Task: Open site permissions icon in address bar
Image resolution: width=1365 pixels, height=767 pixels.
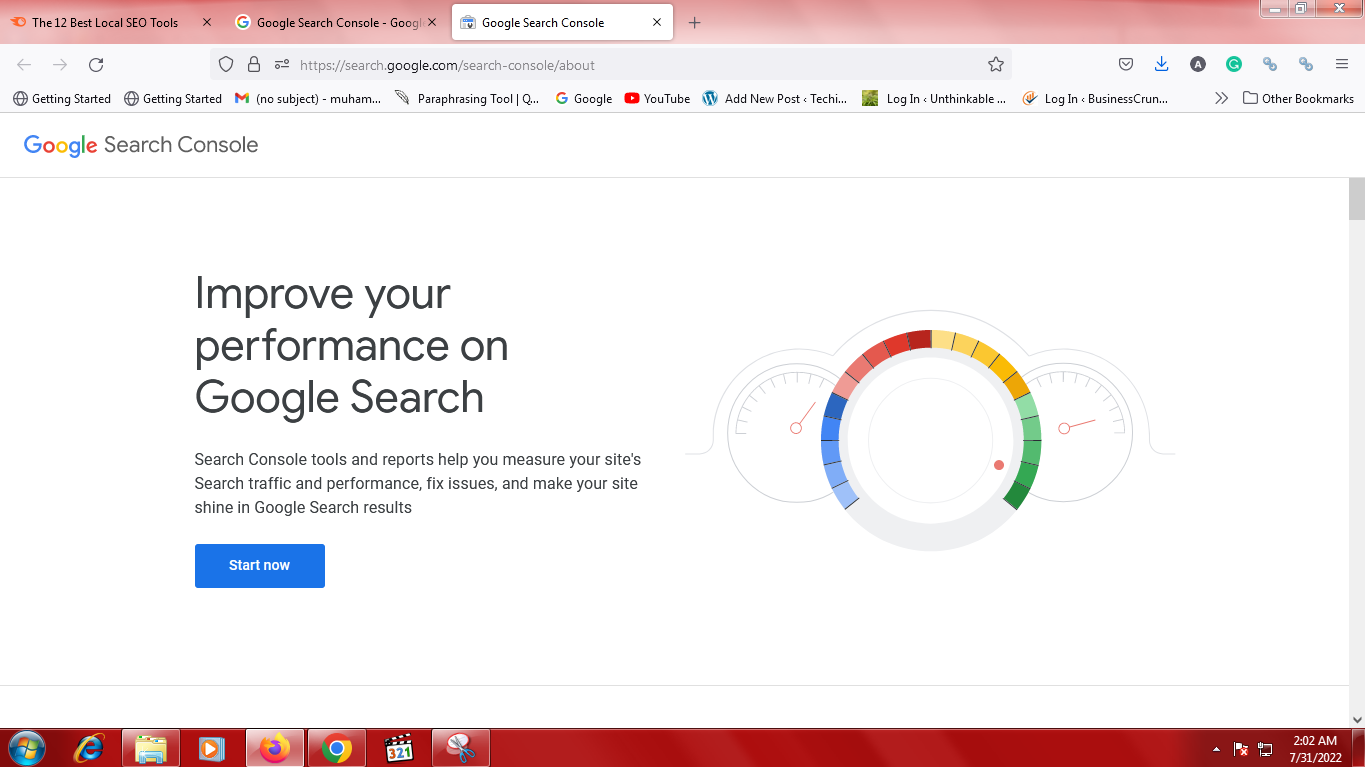Action: point(282,65)
